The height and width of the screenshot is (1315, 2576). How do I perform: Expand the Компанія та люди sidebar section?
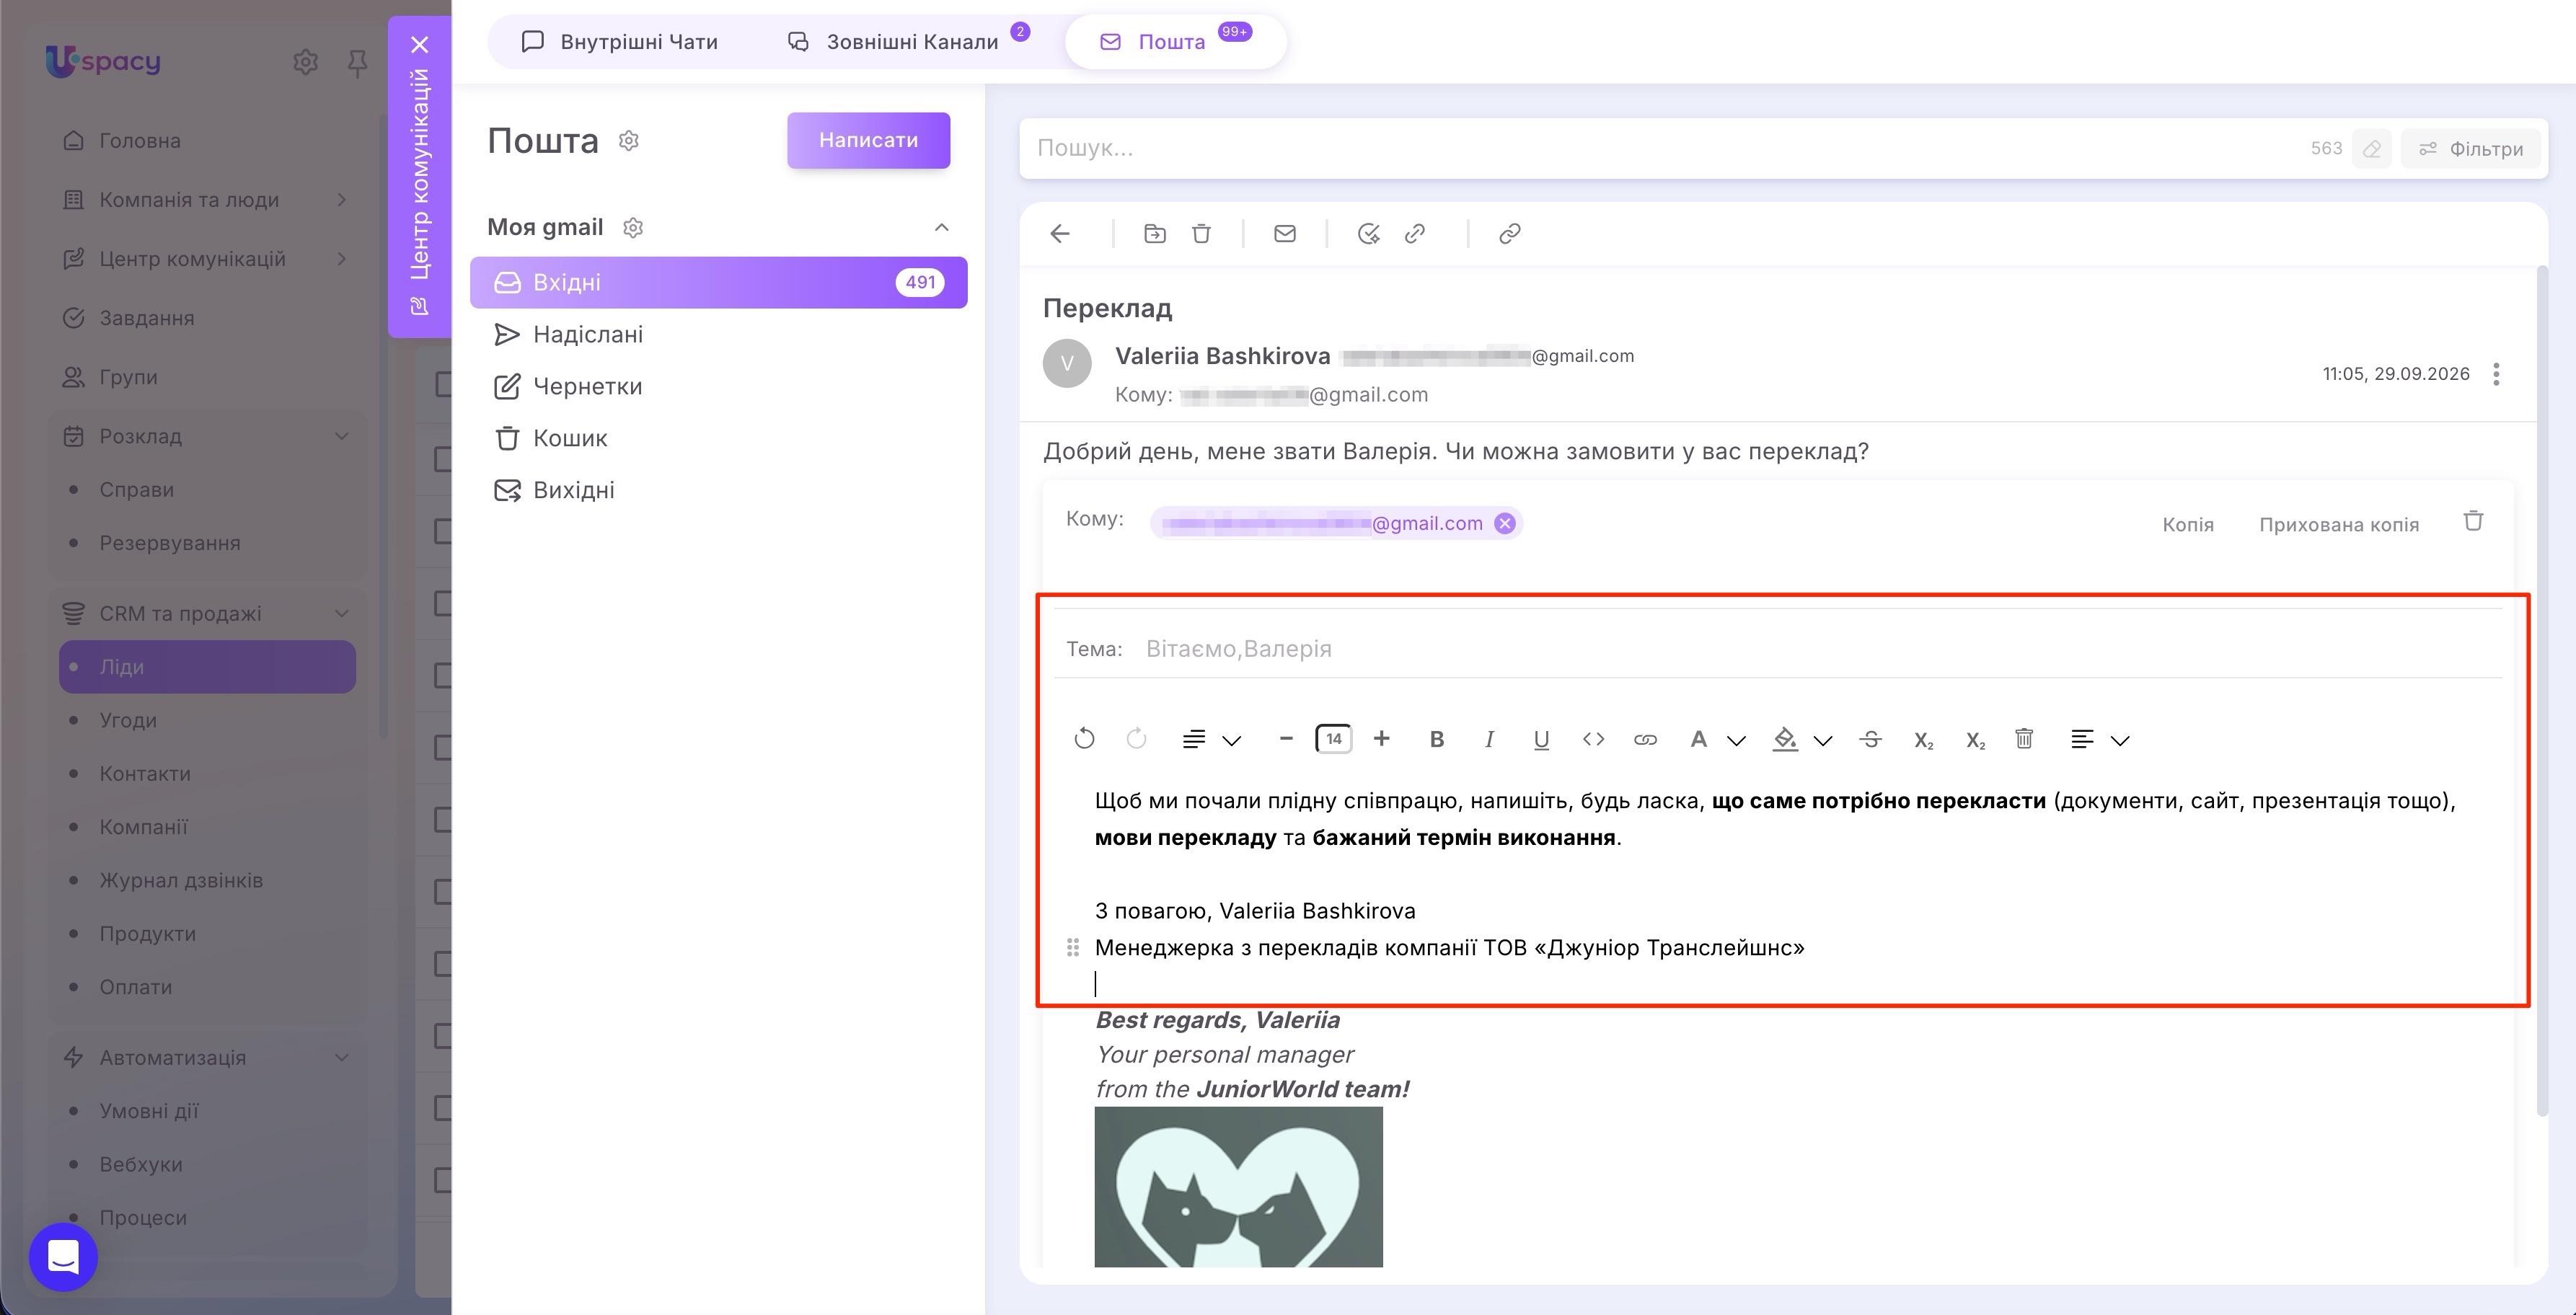tap(341, 200)
